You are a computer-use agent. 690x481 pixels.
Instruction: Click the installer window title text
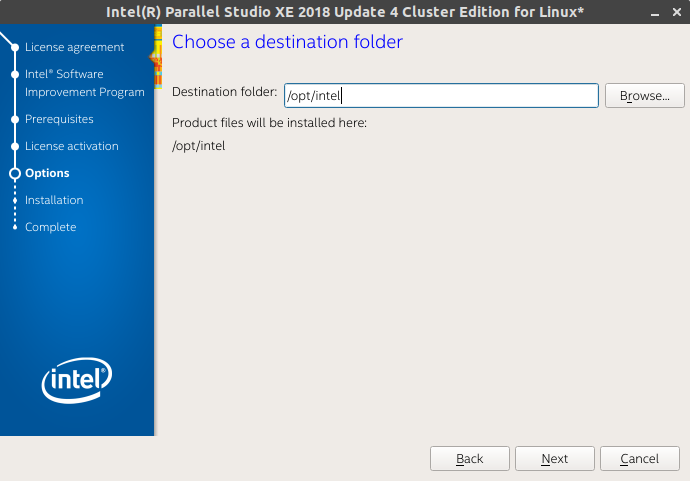click(x=345, y=12)
